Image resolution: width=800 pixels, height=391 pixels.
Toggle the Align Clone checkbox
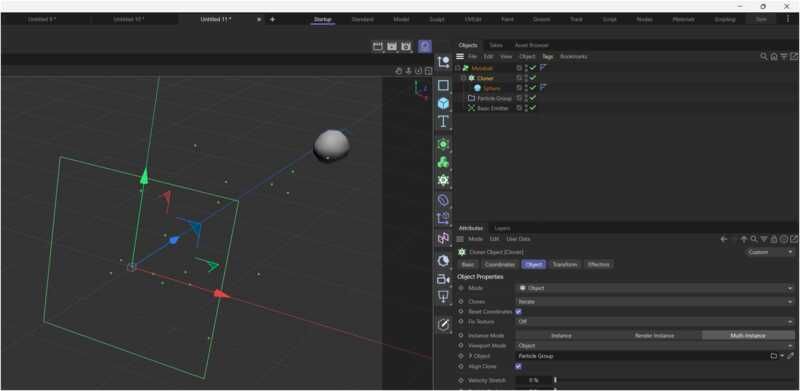click(x=518, y=366)
